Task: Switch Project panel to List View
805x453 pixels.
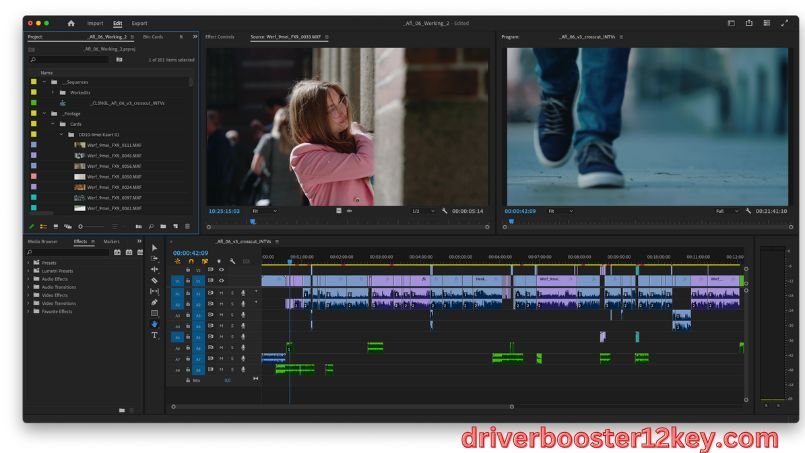Action: 43,226
